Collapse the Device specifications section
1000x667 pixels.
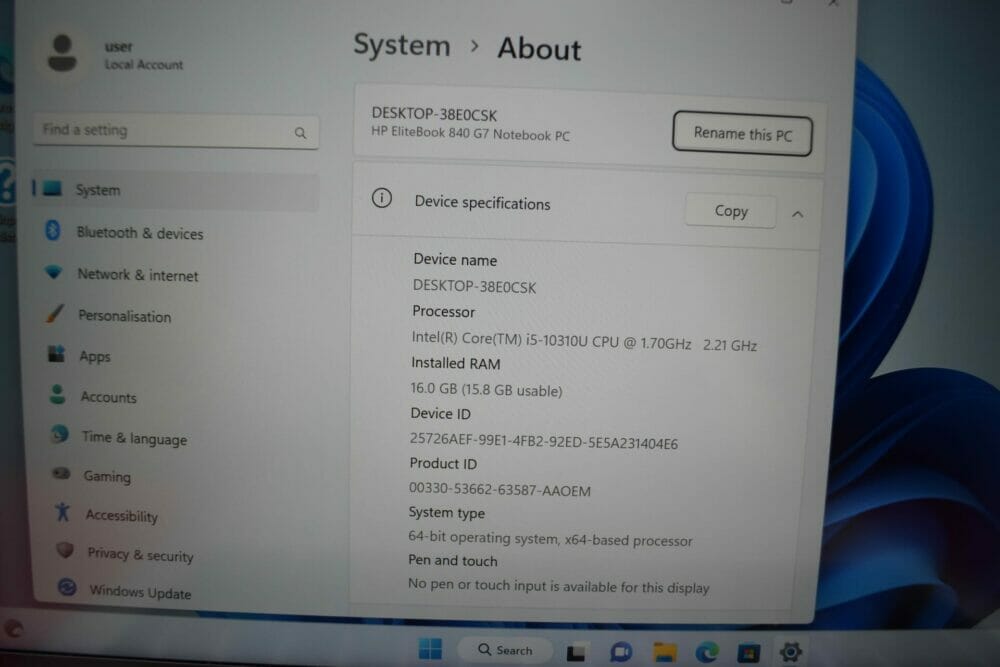(x=797, y=214)
